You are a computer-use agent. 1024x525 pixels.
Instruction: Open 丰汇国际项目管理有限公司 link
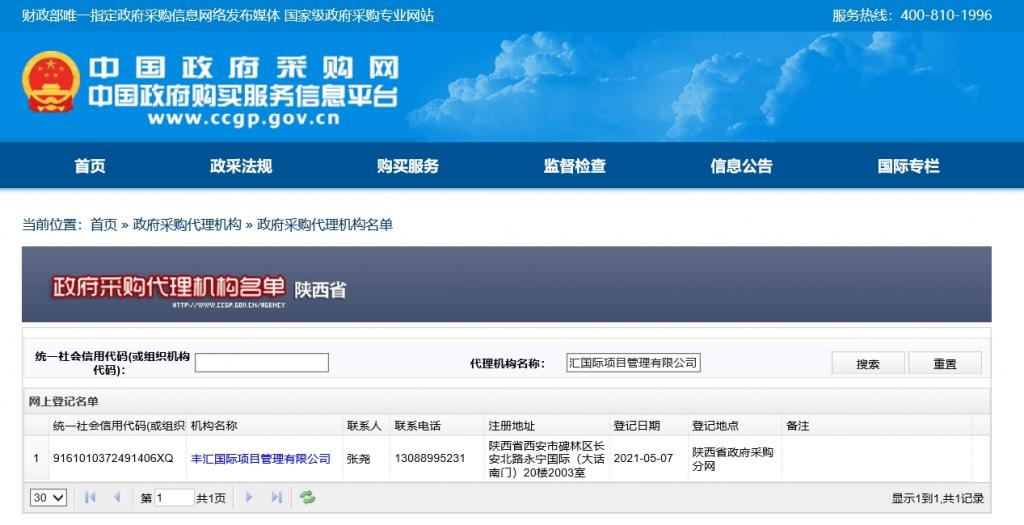(x=261, y=459)
